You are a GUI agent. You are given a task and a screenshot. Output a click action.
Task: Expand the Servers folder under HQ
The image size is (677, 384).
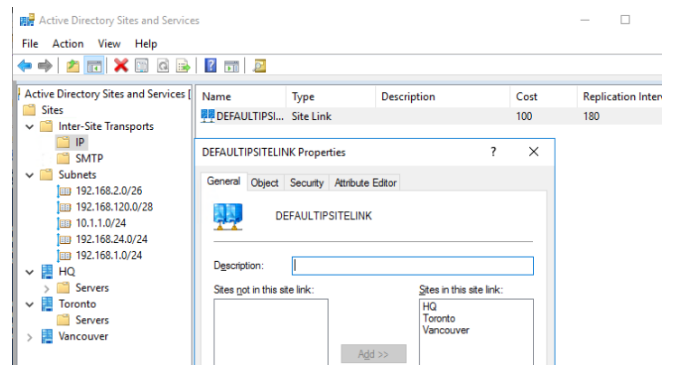[47, 288]
